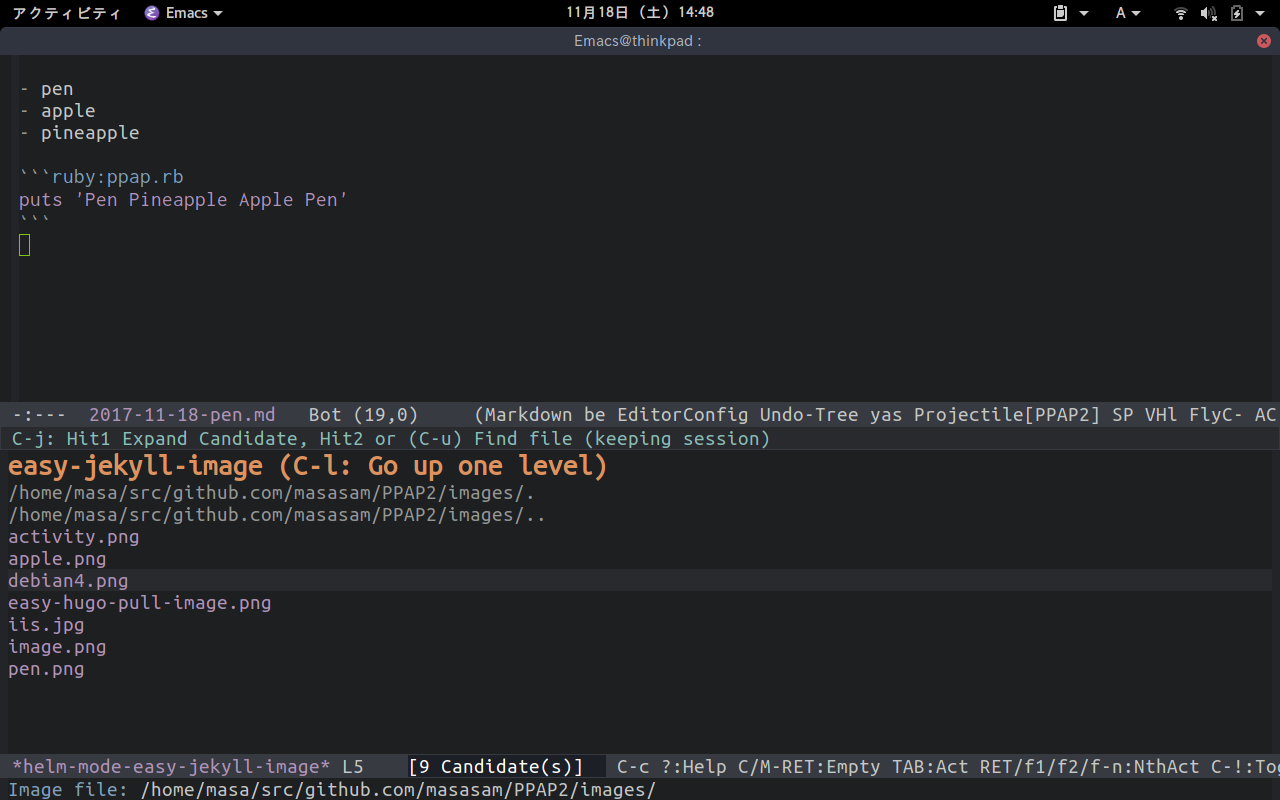The width and height of the screenshot is (1280, 800).
Task: Select the images/. directory candidate
Action: [271, 493]
